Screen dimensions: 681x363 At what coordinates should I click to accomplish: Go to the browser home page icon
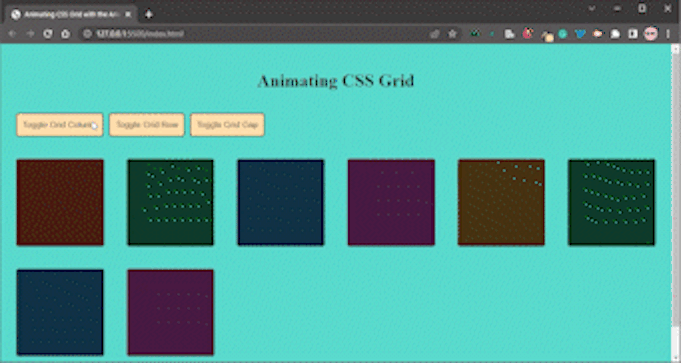[x=65, y=33]
